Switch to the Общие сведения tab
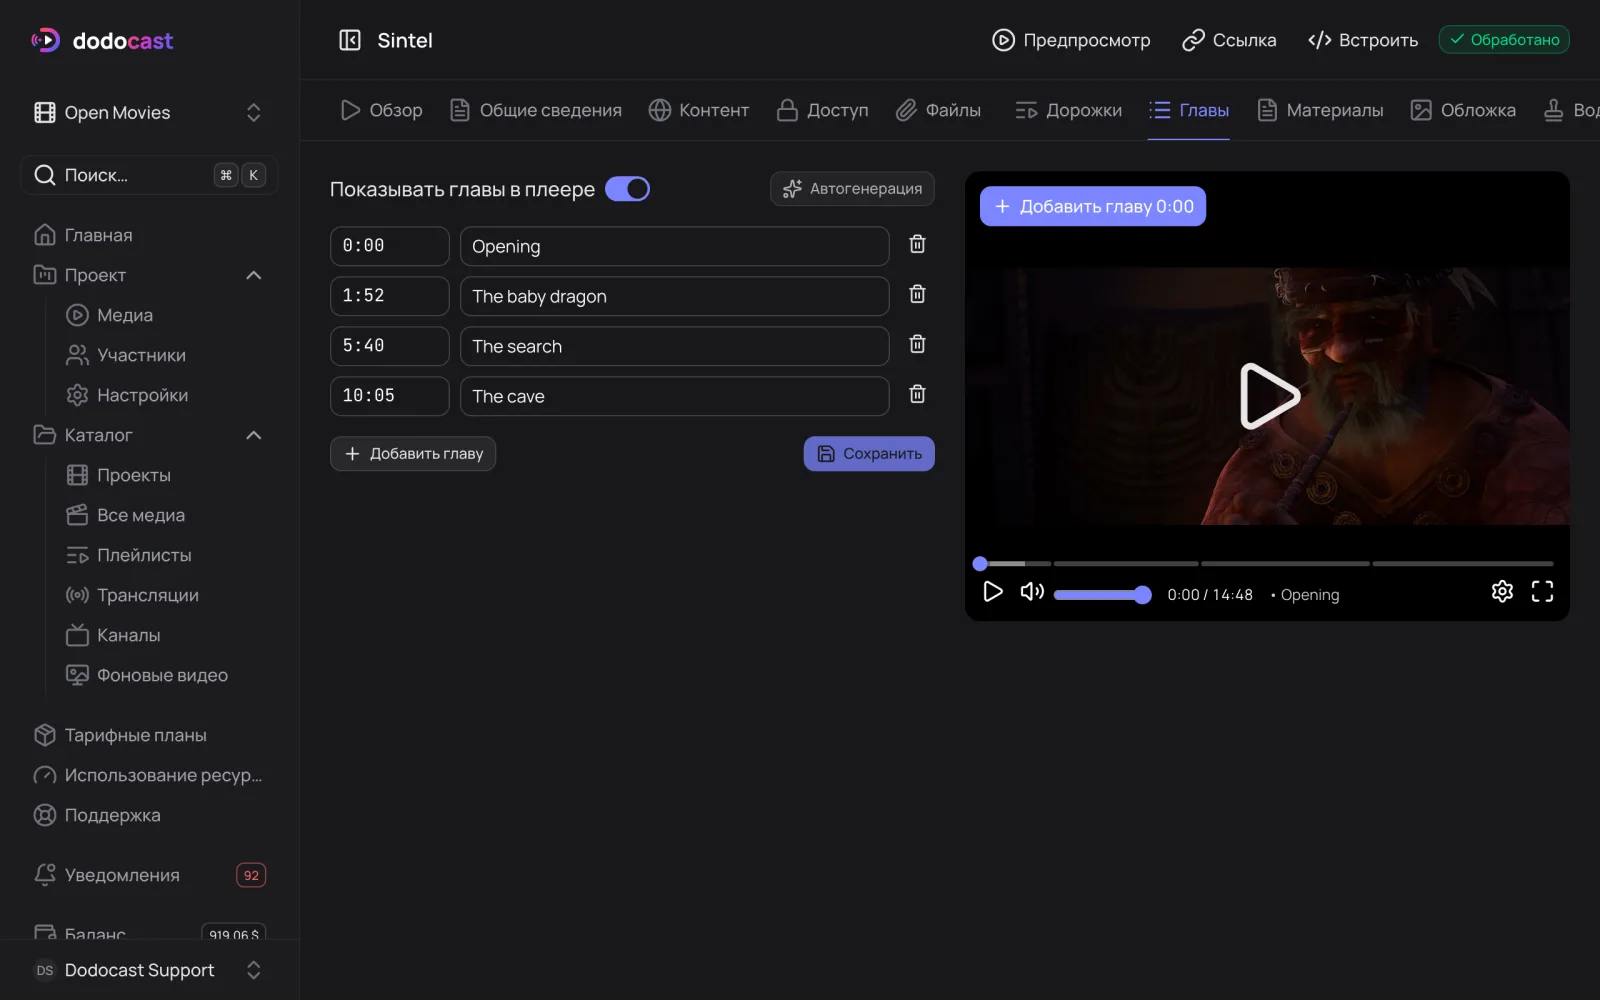The image size is (1600, 1000). [x=536, y=110]
